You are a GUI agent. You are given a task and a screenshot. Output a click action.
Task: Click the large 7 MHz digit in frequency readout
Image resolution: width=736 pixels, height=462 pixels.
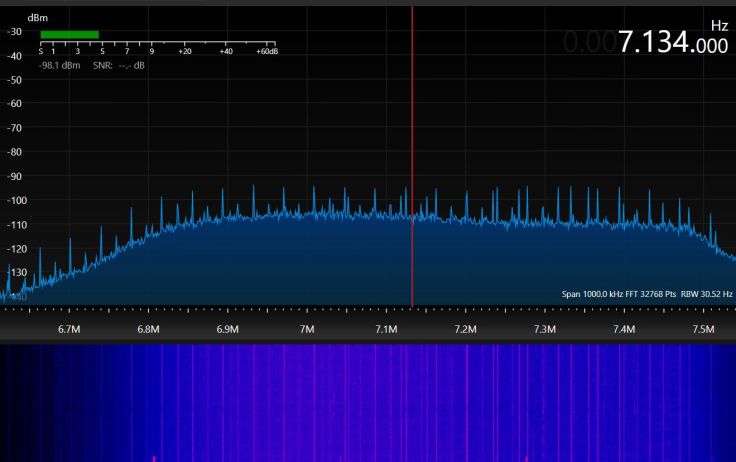coord(625,42)
